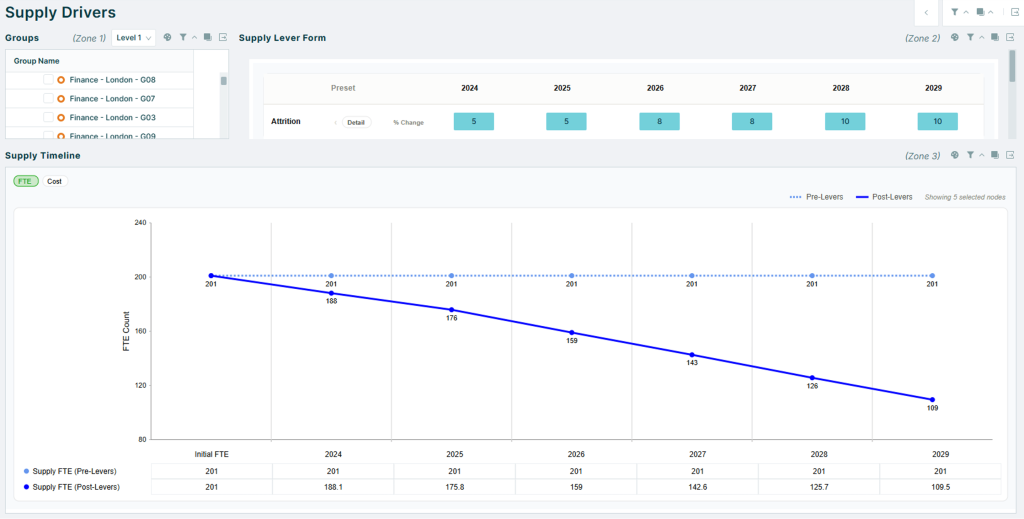
Task: Click orange circle icon for Finance - London - G07
Action: point(61,99)
